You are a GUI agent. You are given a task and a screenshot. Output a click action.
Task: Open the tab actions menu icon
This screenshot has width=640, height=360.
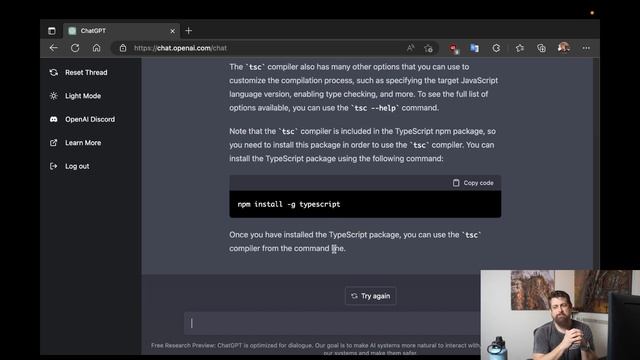[52, 31]
